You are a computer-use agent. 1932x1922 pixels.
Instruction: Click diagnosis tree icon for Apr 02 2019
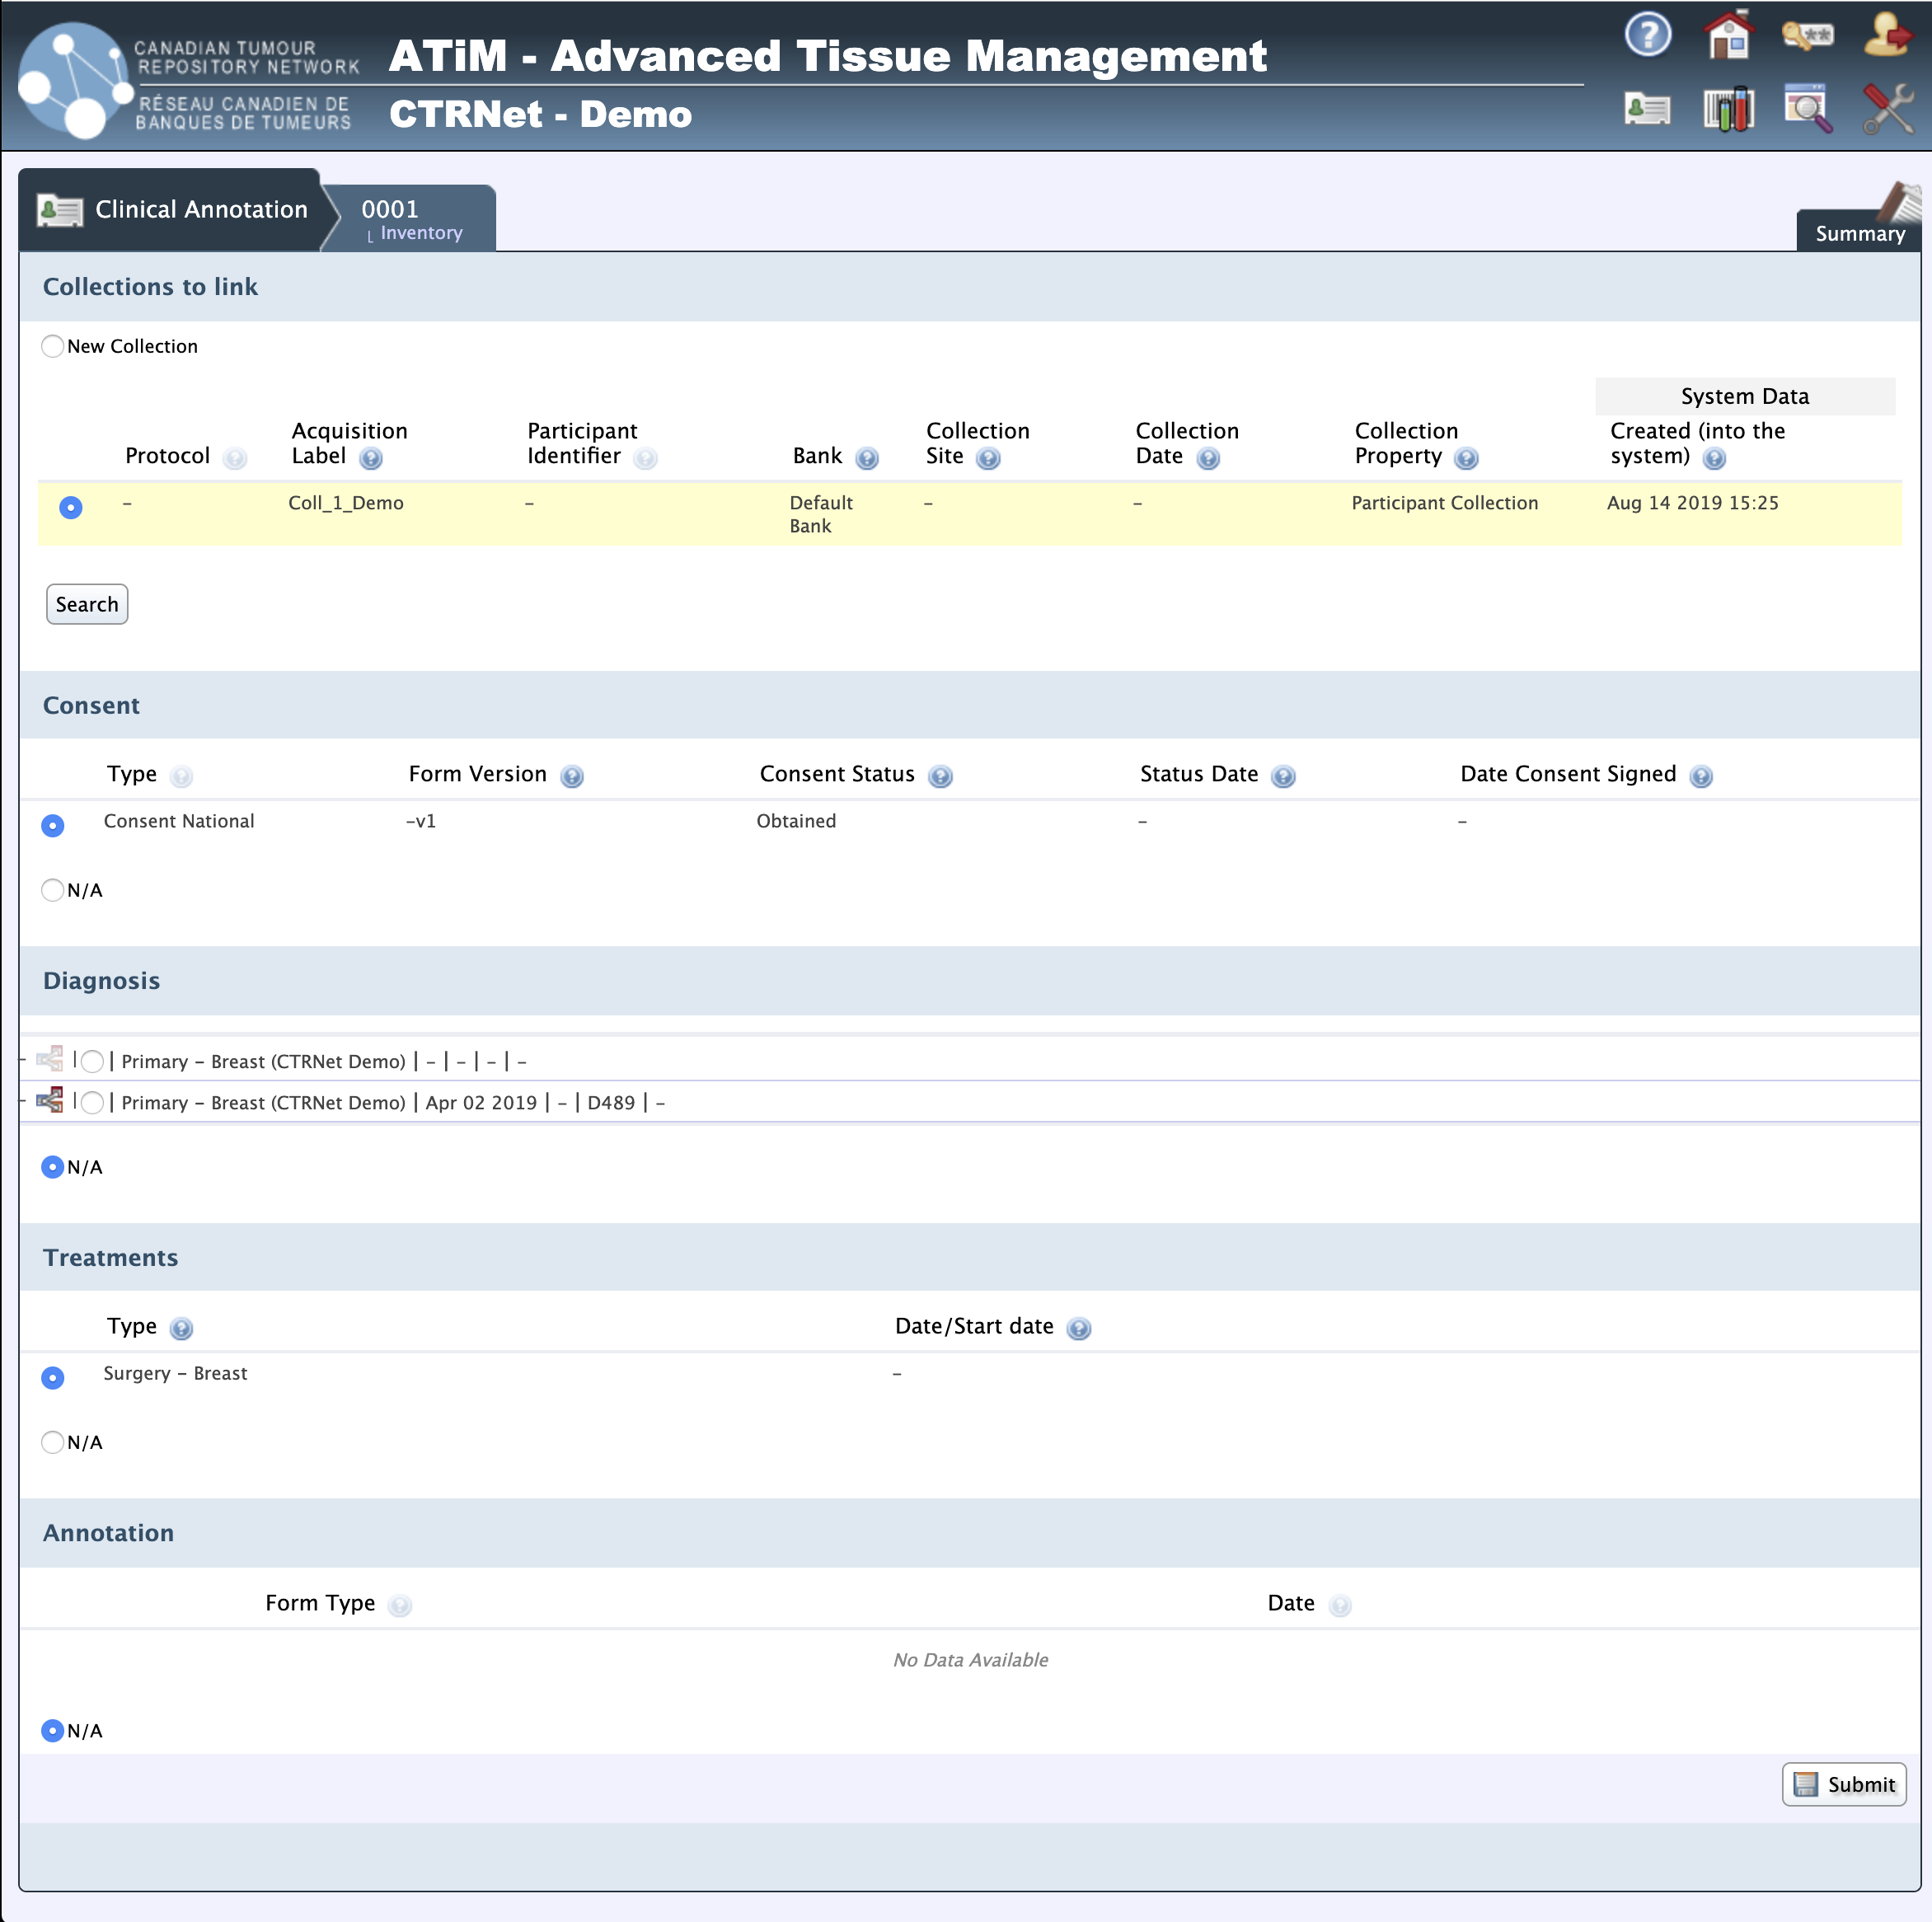(x=50, y=1100)
